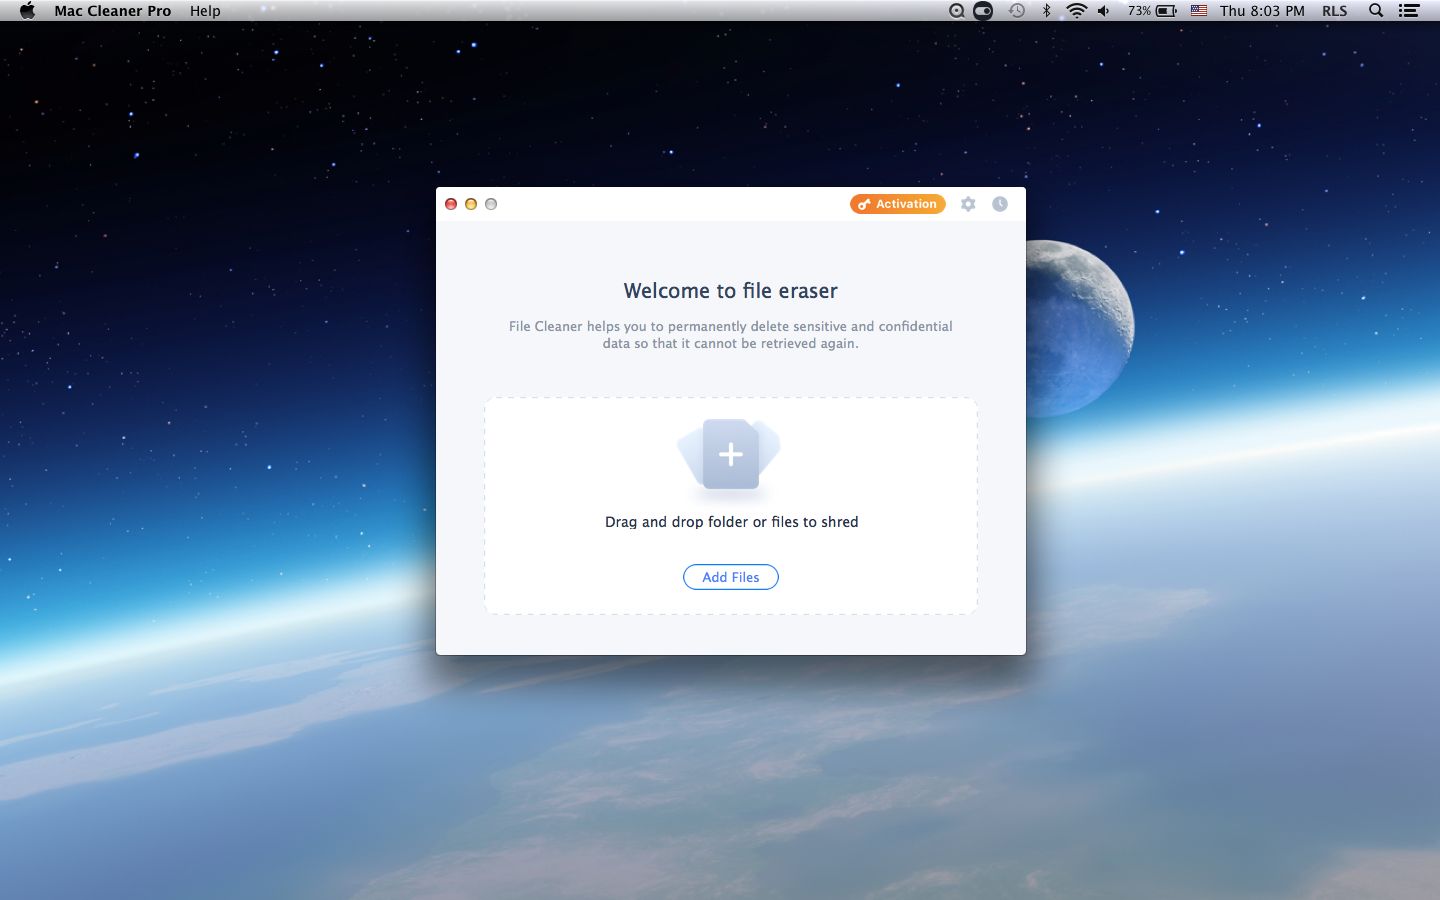Click the Add Files button
This screenshot has width=1440, height=900.
pos(730,577)
